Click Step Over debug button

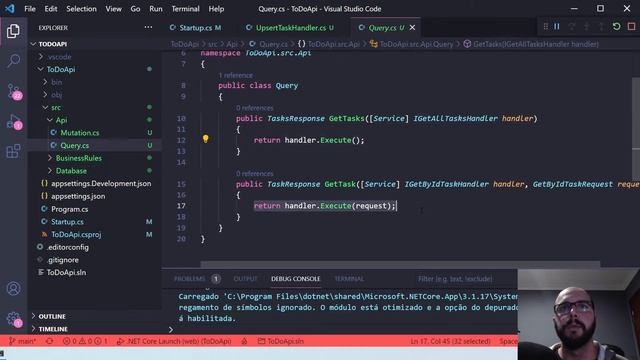point(572,27)
